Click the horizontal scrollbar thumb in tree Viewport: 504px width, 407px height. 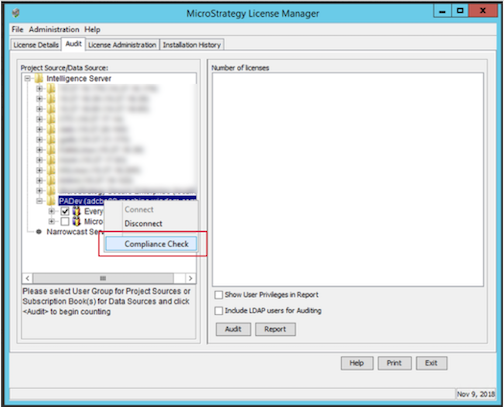coord(103,278)
